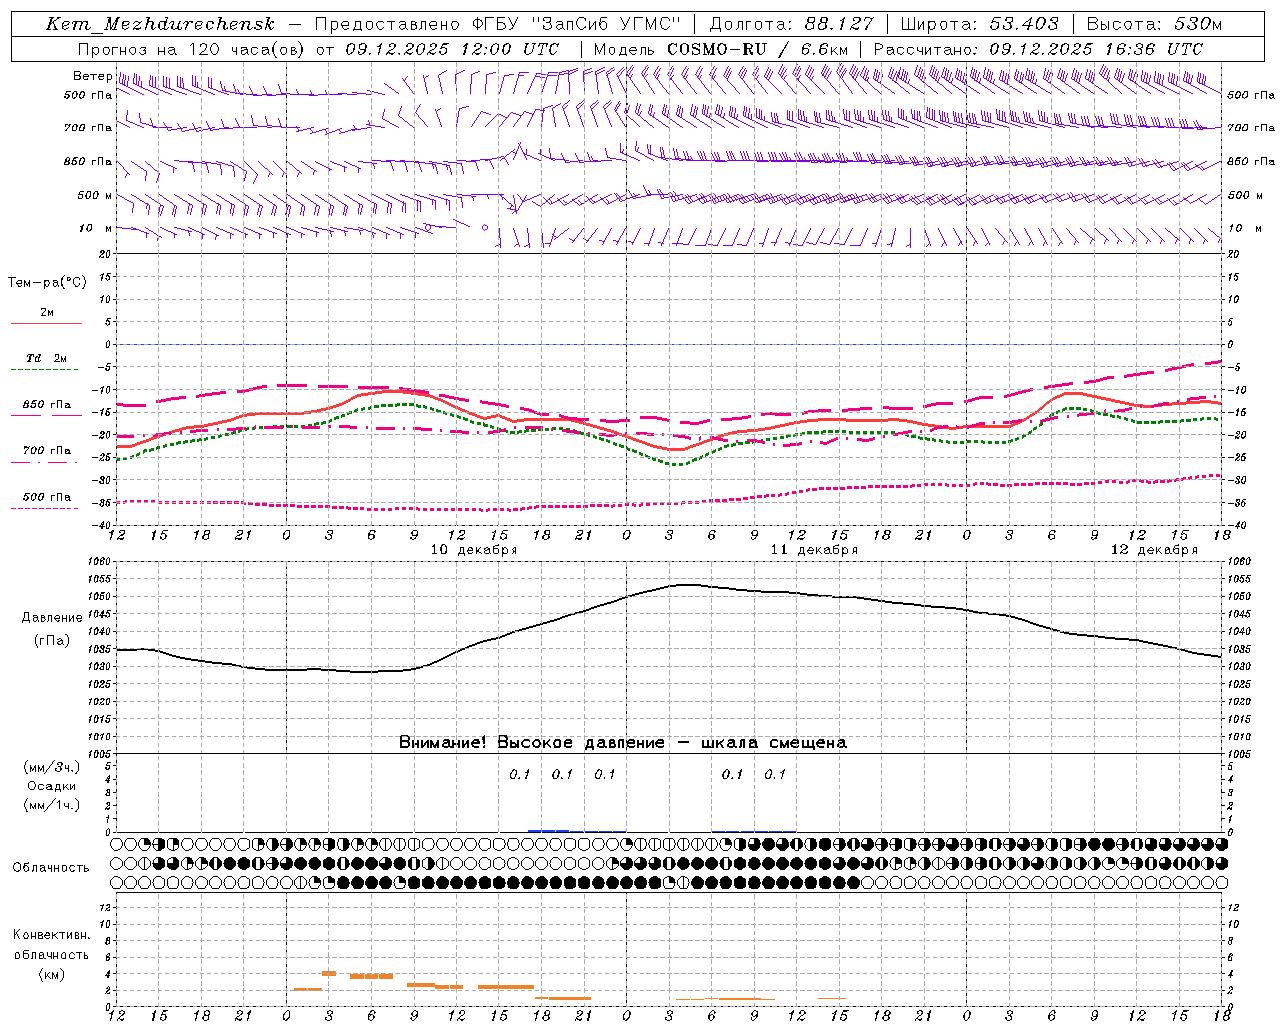The width and height of the screenshot is (1280, 1024).
Task: Click the Конвективн. label text
Action: coord(51,935)
